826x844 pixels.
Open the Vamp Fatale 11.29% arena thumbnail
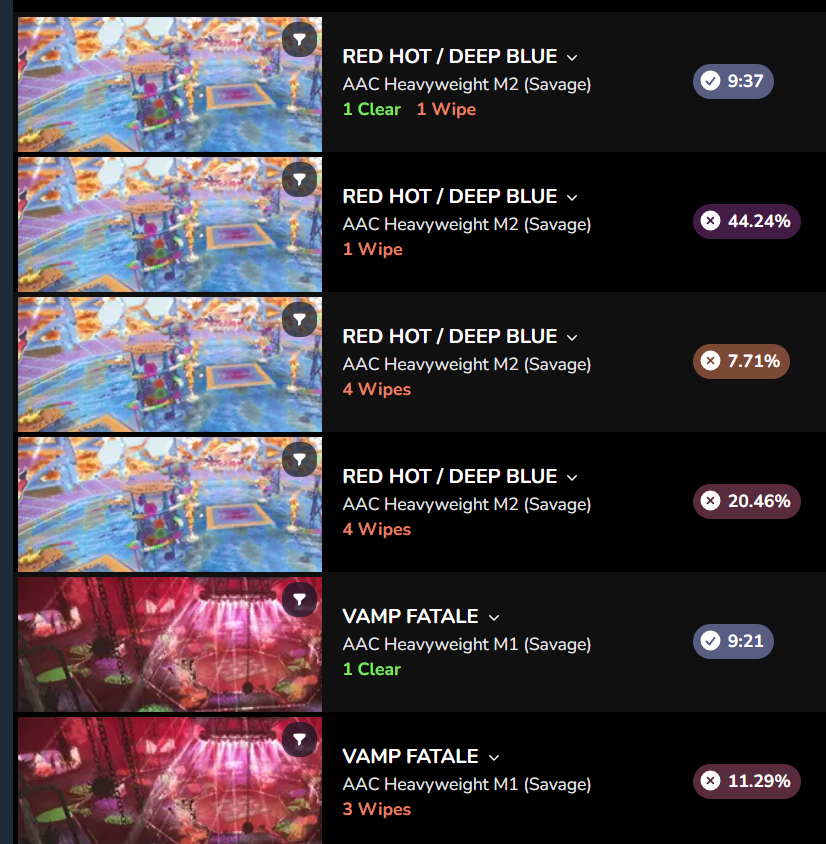tap(170, 780)
